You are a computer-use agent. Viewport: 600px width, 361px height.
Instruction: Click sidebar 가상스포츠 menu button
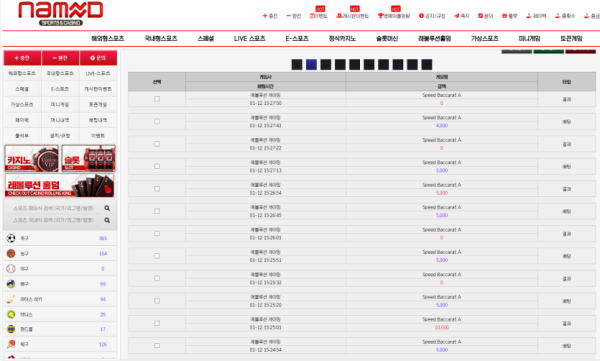[x=22, y=105]
